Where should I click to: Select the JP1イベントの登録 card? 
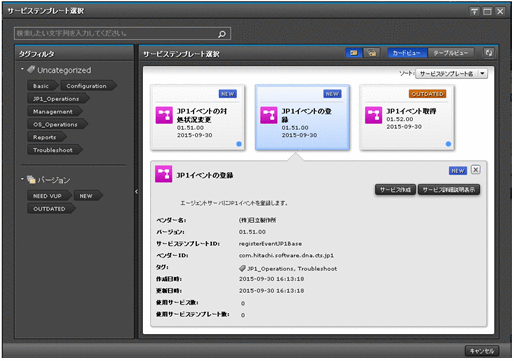[x=302, y=117]
